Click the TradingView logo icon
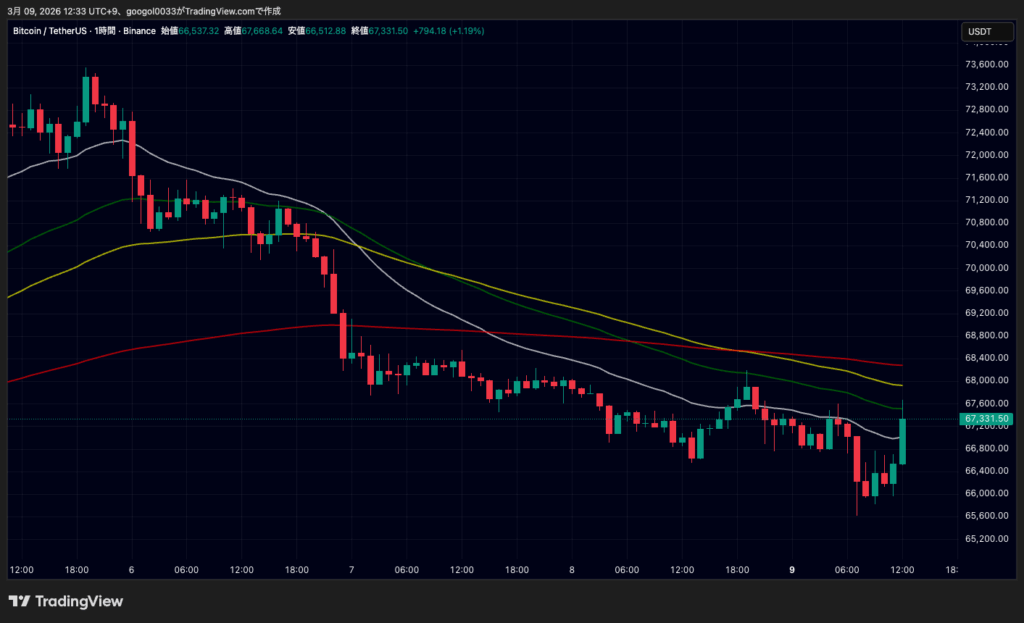The image size is (1024, 623). [19, 601]
